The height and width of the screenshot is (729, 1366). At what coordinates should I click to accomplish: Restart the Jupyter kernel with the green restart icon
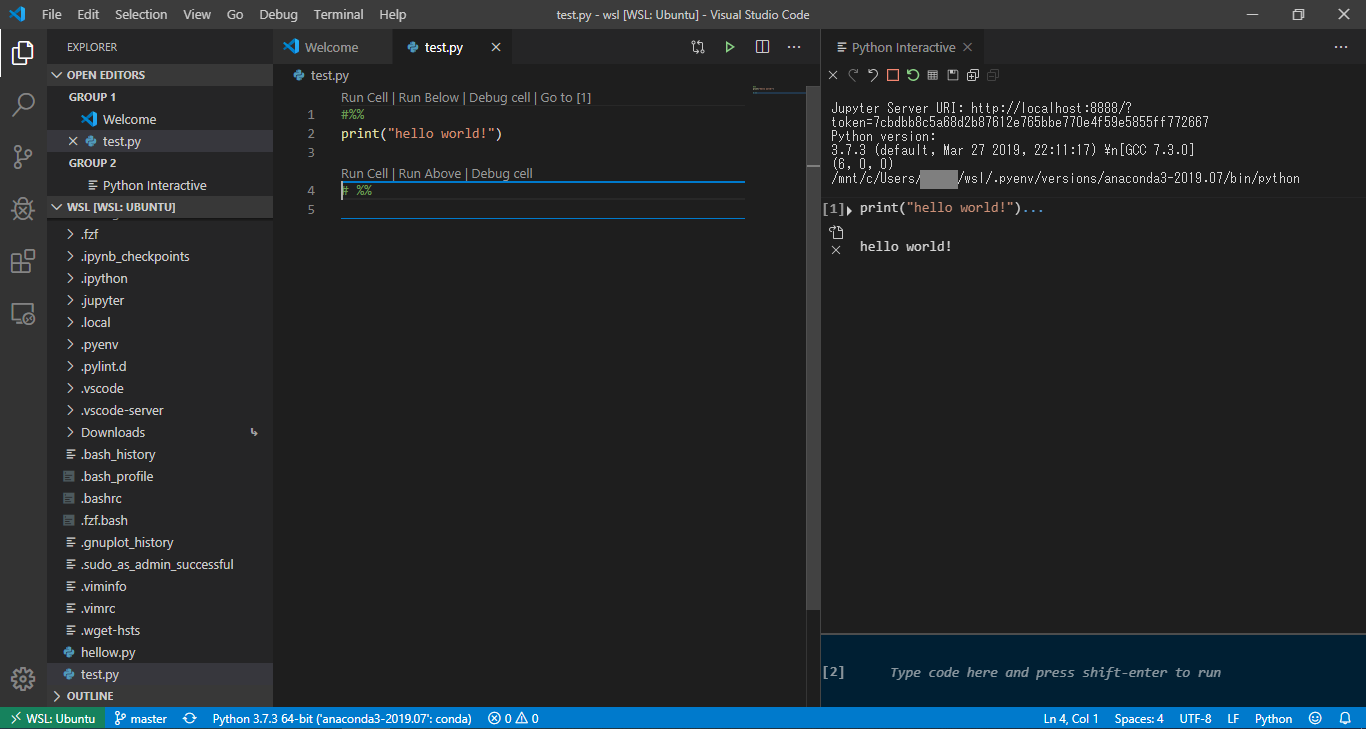(x=912, y=75)
